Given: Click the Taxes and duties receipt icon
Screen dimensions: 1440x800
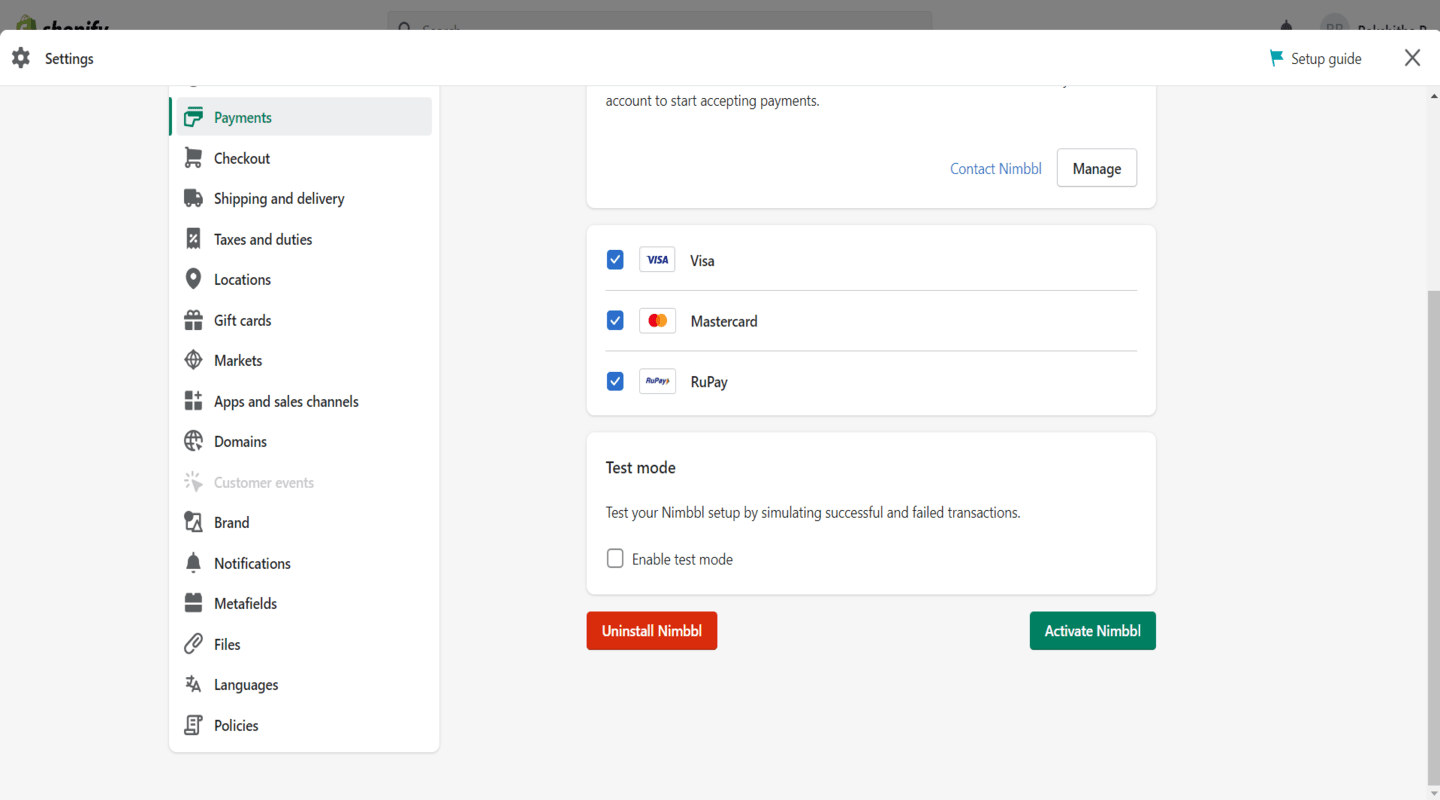Looking at the screenshot, I should click(193, 239).
